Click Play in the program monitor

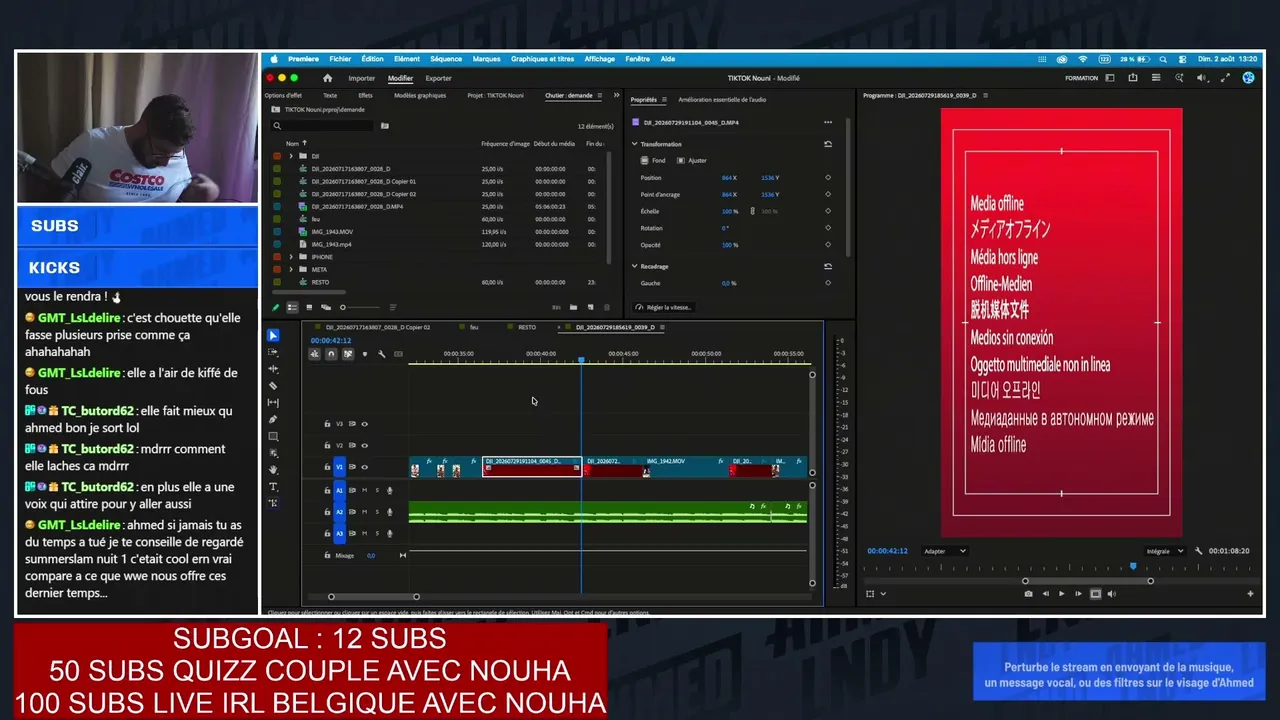(x=1061, y=594)
